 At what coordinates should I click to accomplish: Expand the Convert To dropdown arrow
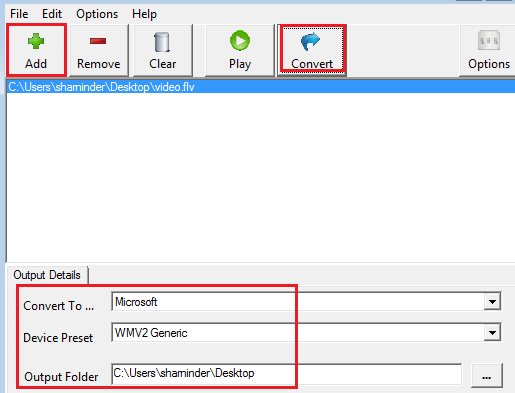492,302
